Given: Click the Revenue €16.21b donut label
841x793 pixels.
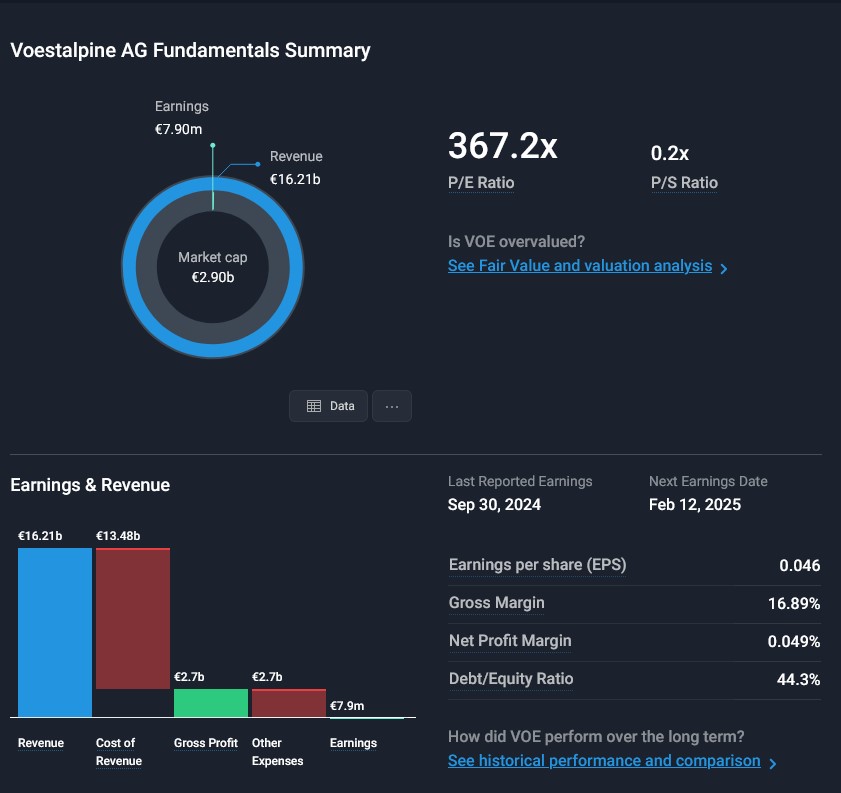Looking at the screenshot, I should click(x=296, y=168).
